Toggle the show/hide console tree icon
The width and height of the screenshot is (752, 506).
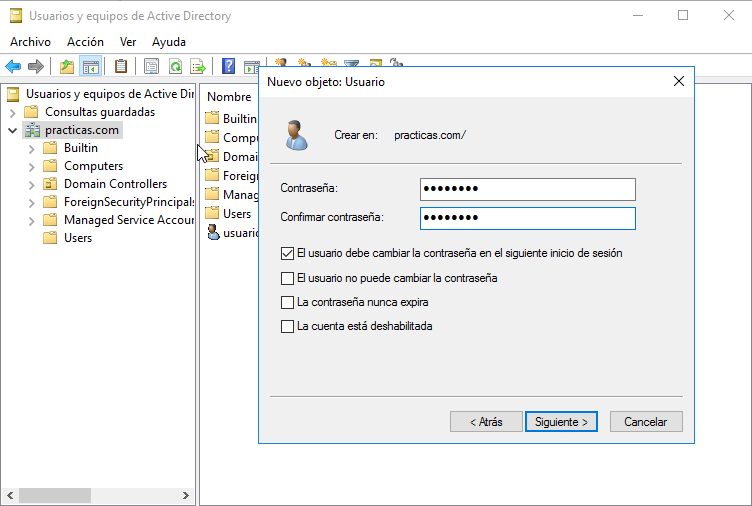91,66
